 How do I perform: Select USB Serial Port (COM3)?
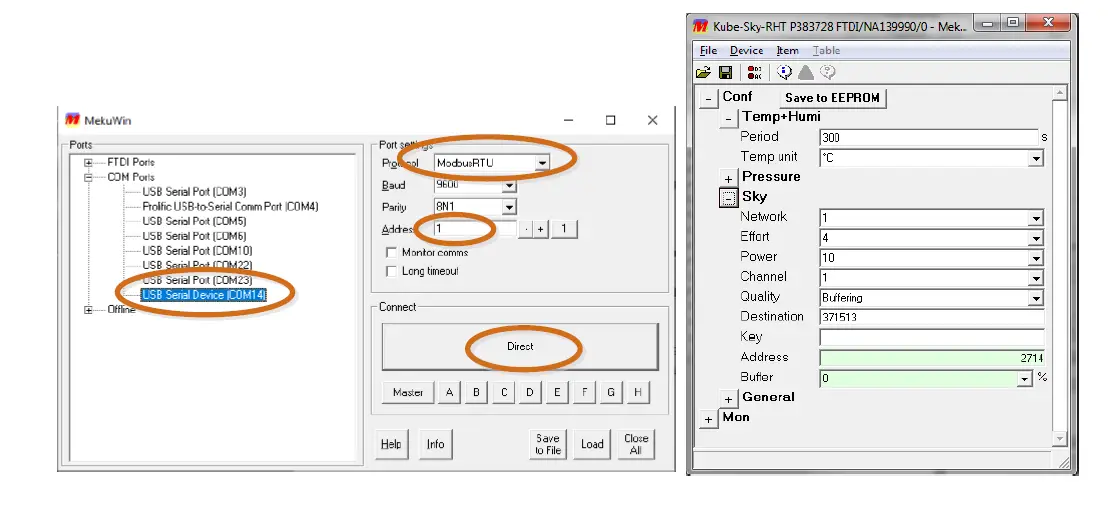click(x=194, y=192)
